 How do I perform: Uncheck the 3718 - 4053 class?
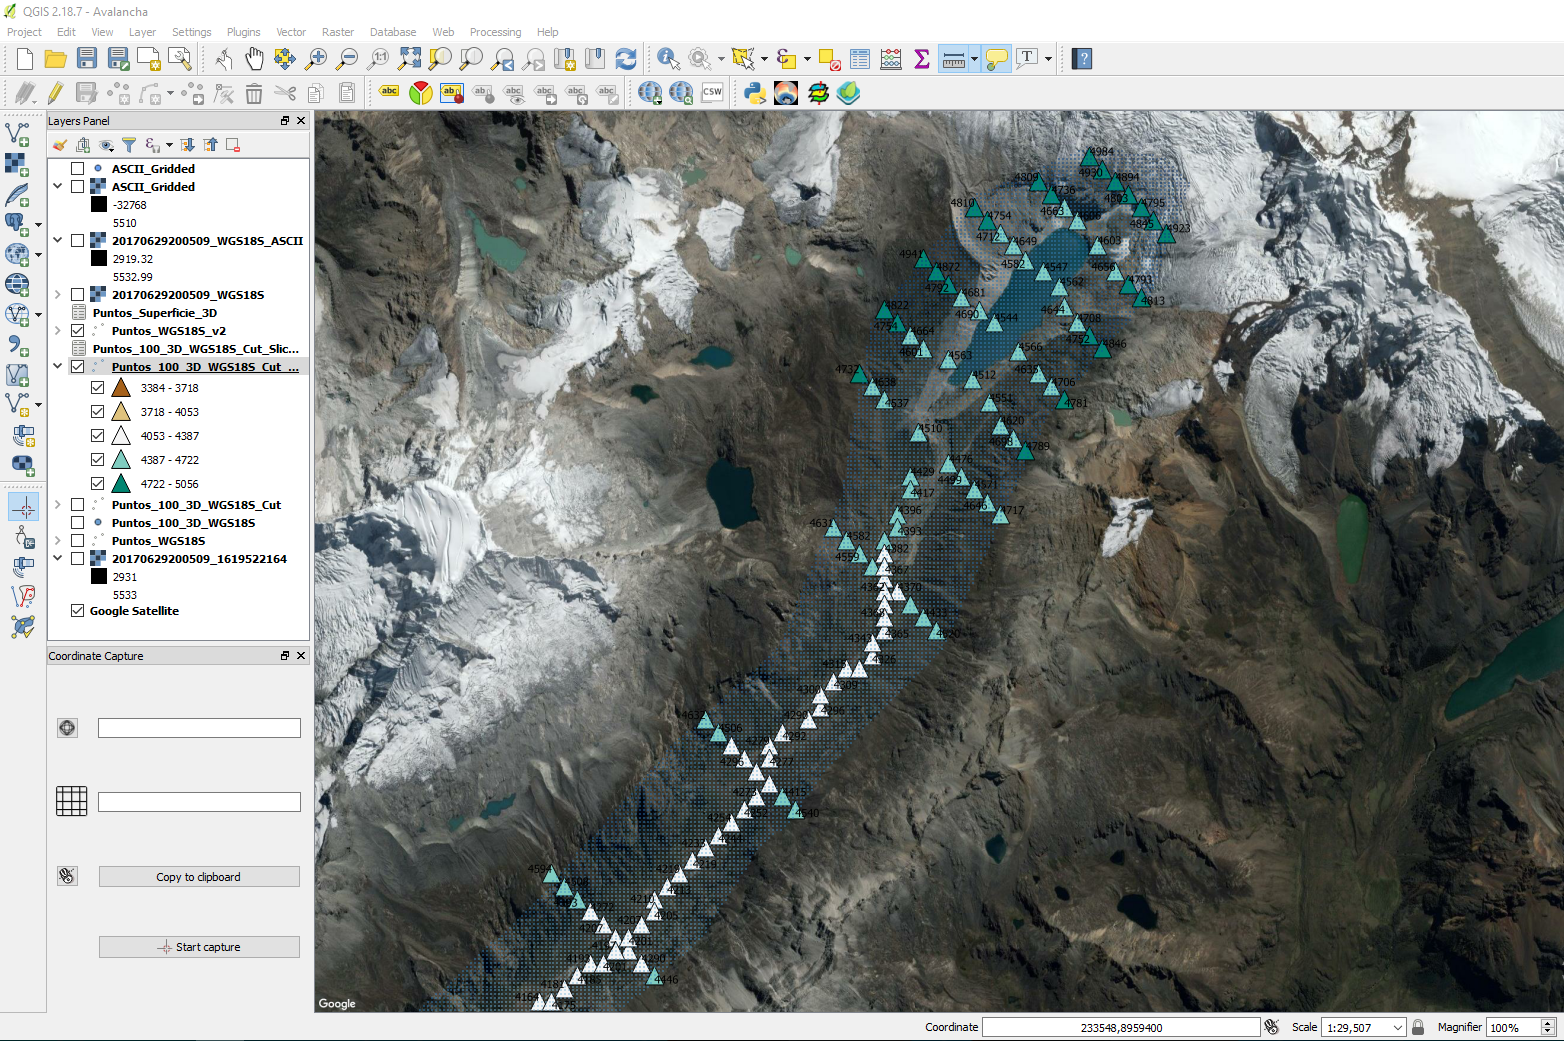97,412
